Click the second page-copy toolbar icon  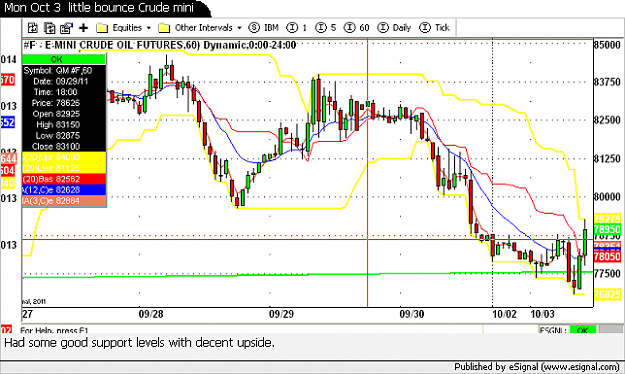pyautogui.click(x=49, y=28)
